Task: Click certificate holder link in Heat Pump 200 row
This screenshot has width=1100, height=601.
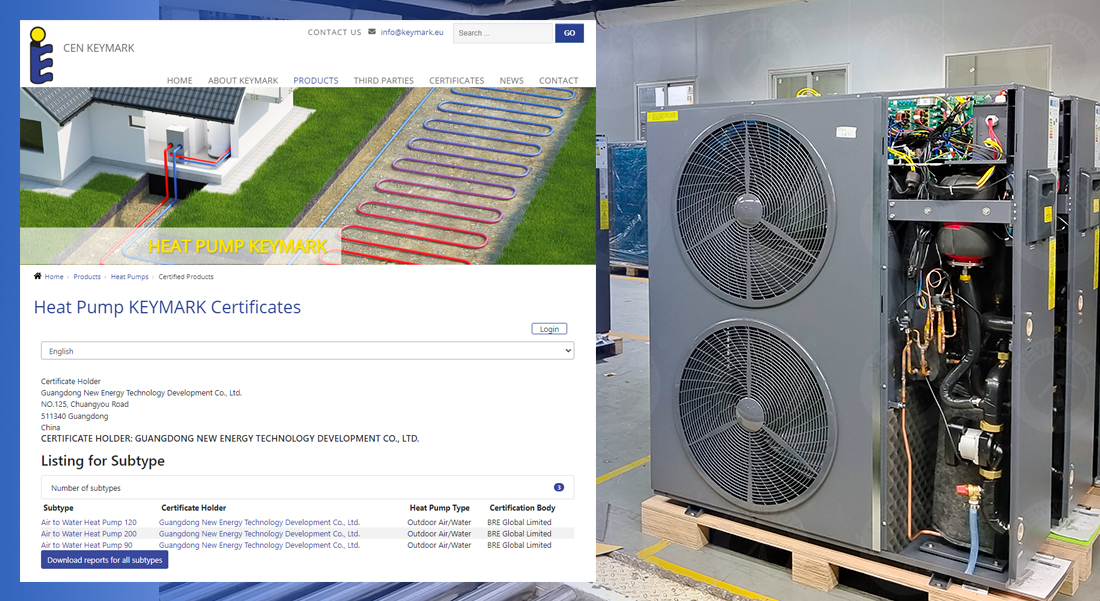Action: tap(259, 534)
